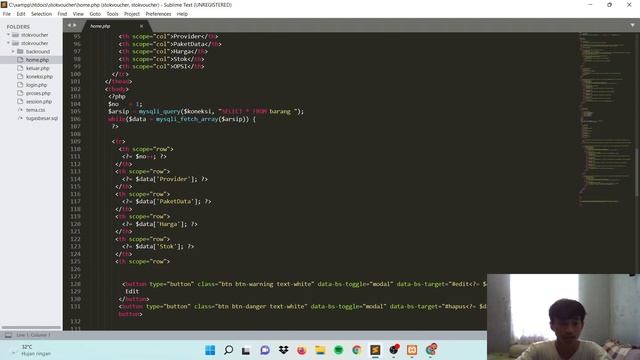The image size is (640, 360).
Task: Place cursor on $data['Stok'] line
Action: click(x=158, y=247)
